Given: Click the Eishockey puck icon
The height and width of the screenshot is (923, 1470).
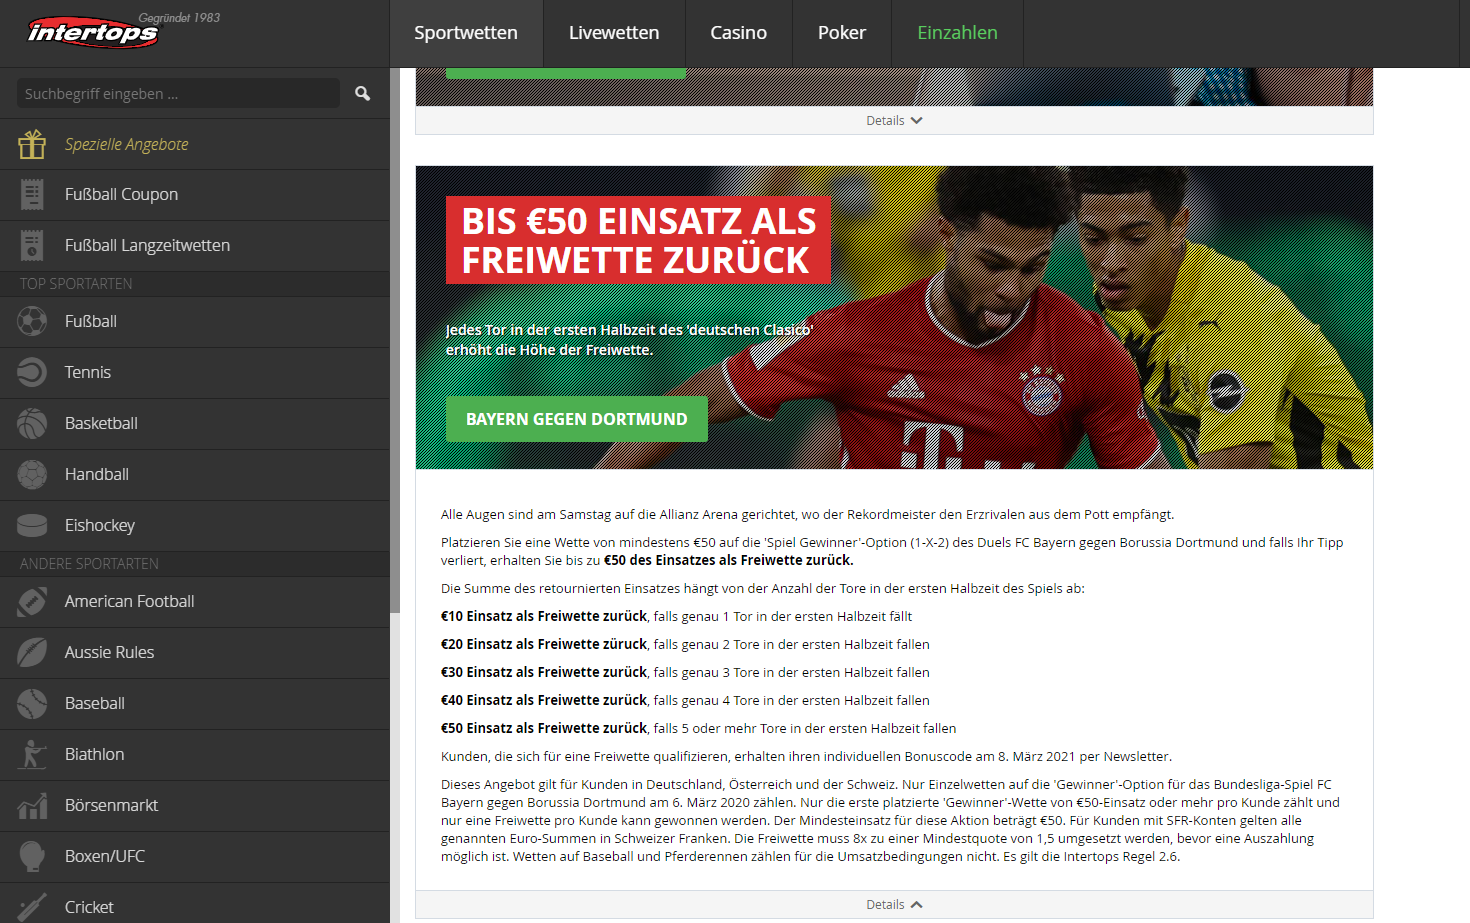Looking at the screenshot, I should tap(32, 525).
